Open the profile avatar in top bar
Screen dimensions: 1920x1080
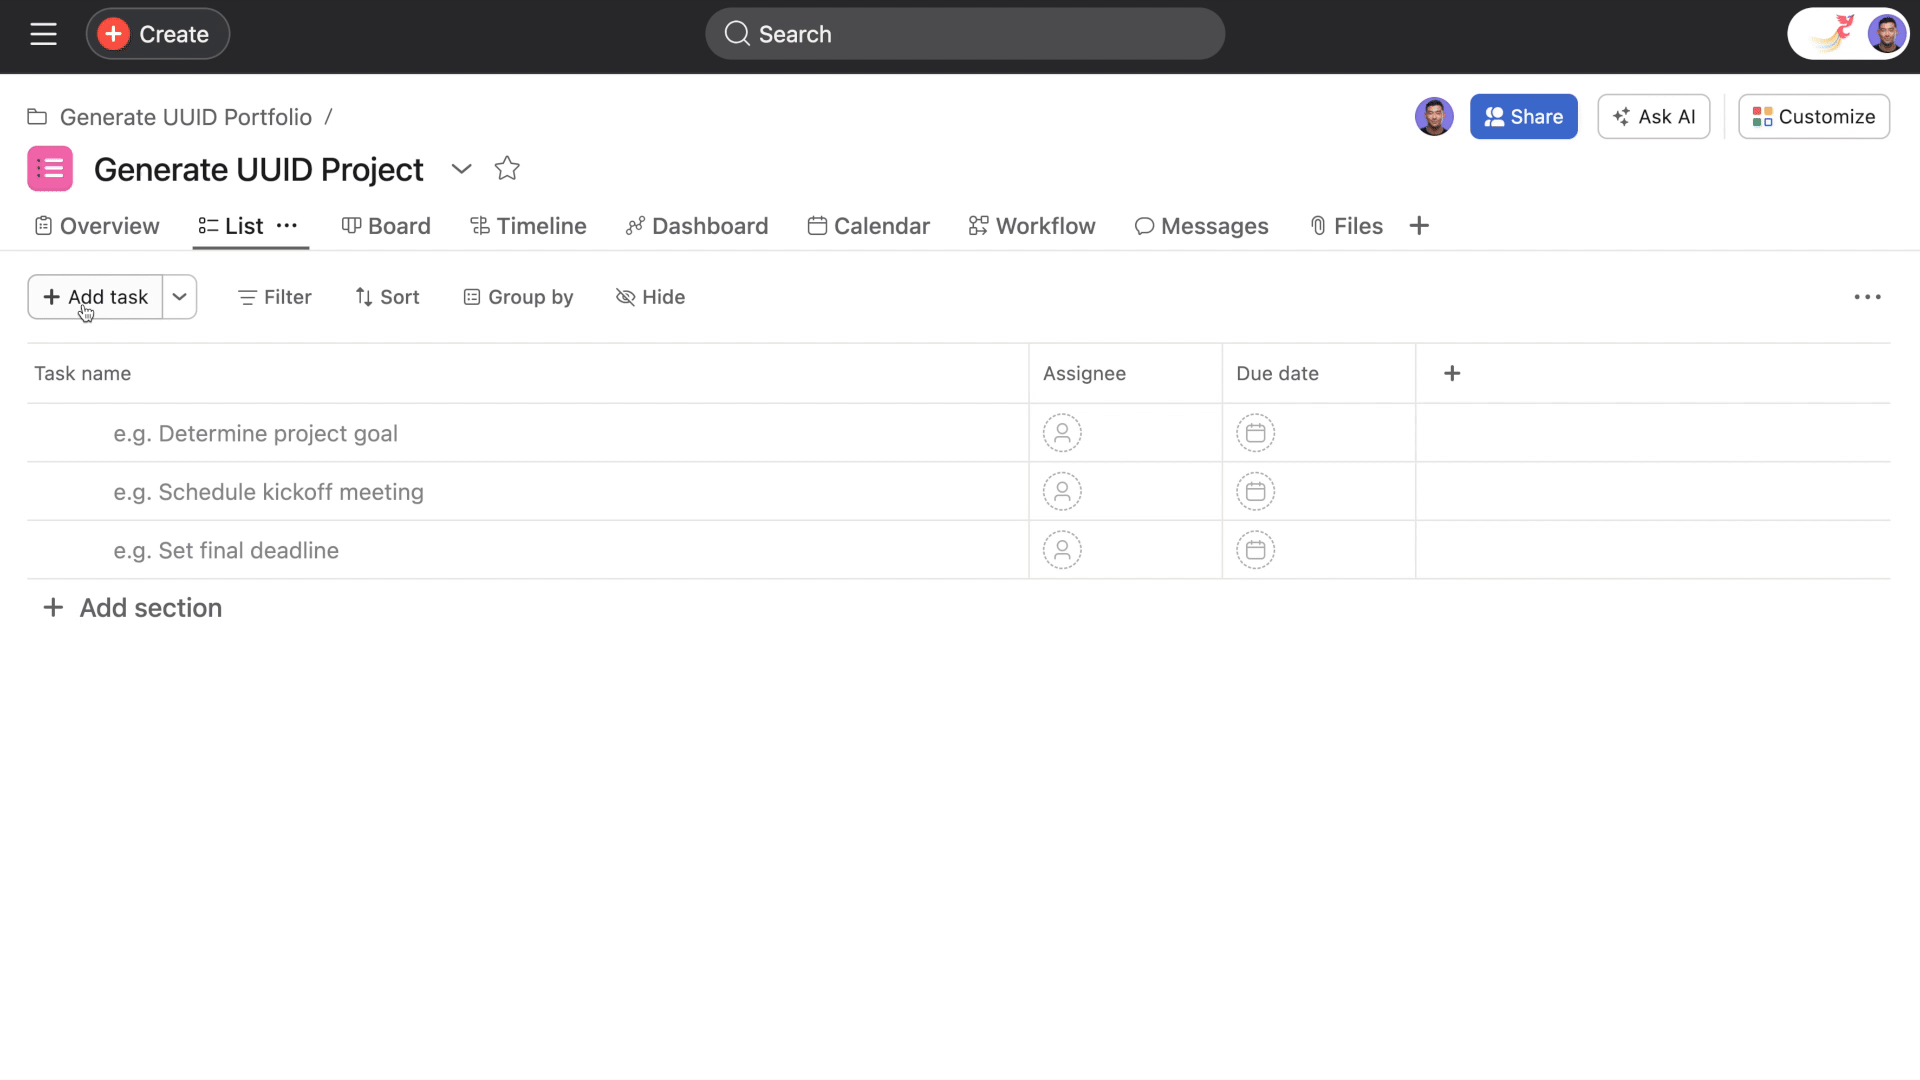pos(1886,34)
